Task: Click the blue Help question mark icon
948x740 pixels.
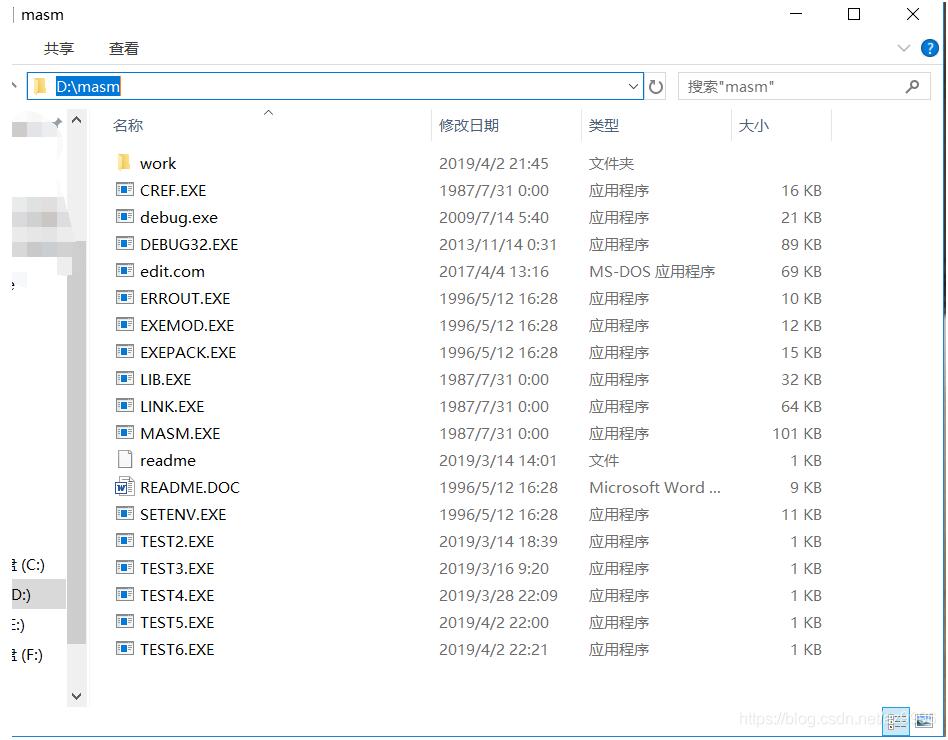Action: [930, 47]
